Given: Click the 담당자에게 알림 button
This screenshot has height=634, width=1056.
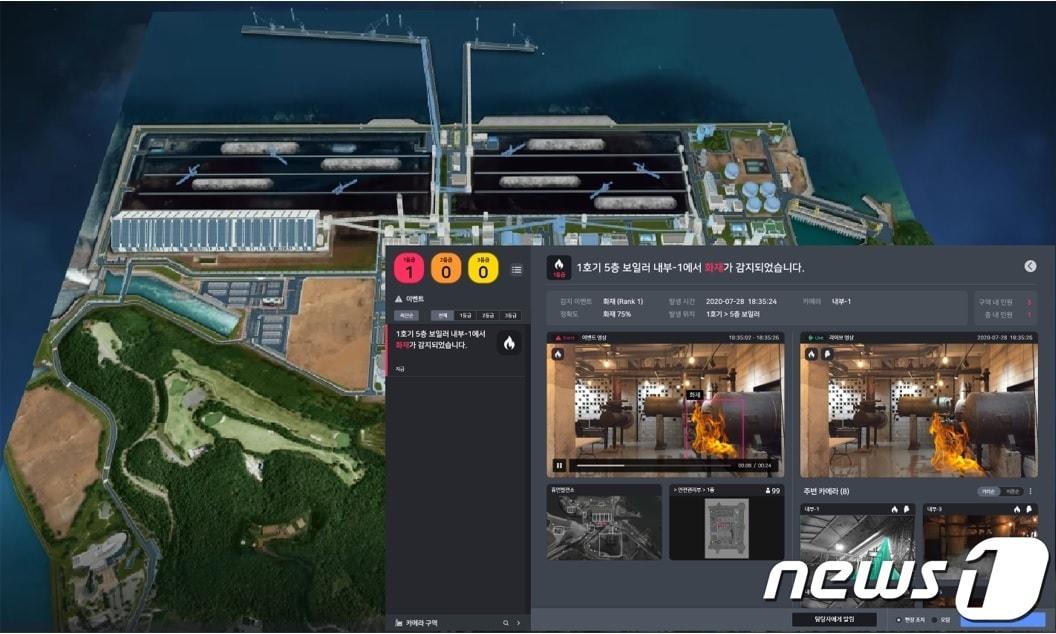Looking at the screenshot, I should coord(834,619).
